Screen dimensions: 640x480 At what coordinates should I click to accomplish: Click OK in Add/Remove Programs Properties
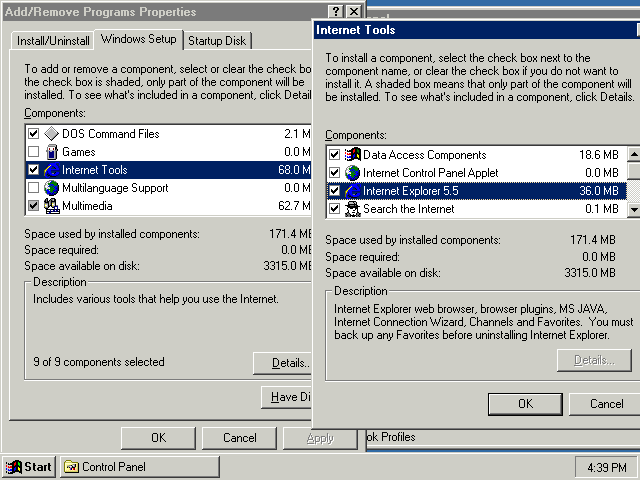(x=158, y=438)
